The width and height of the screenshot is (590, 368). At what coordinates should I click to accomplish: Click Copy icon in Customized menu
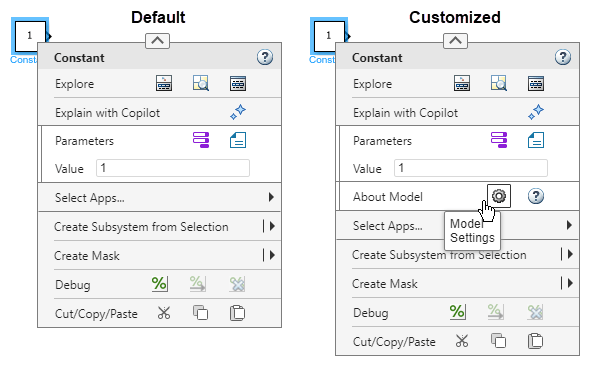499,341
